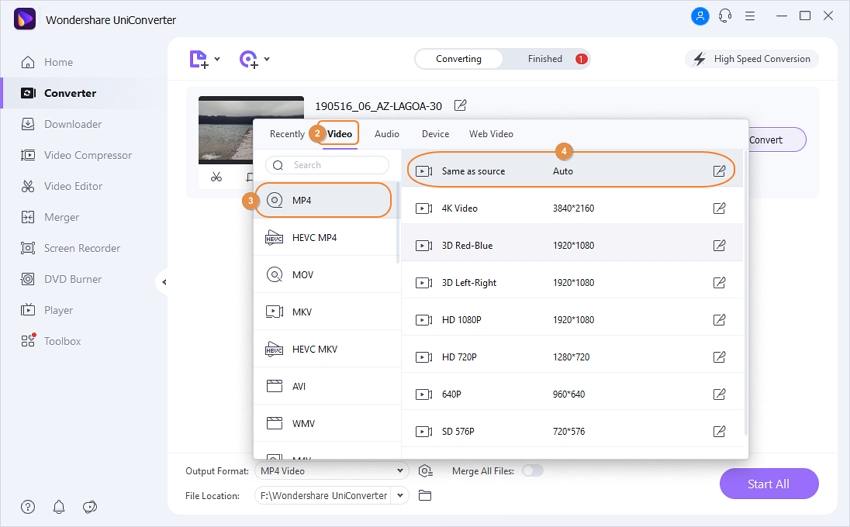Viewport: 850px width, 527px height.
Task: Edit settings for 3D Red-Blue preset
Action: 719,246
